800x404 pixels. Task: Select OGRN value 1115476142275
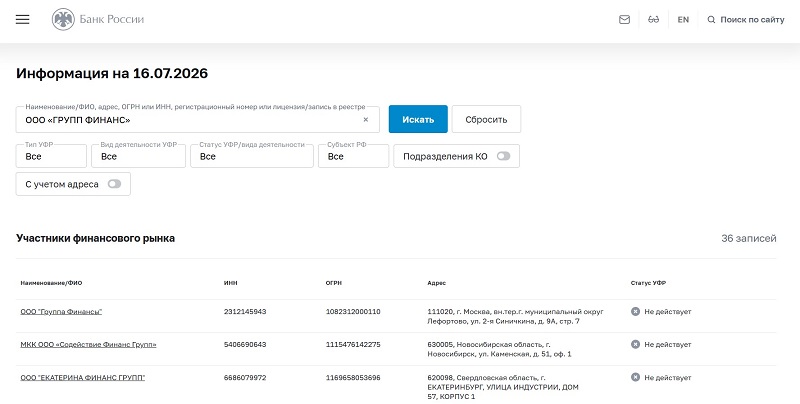(x=353, y=345)
